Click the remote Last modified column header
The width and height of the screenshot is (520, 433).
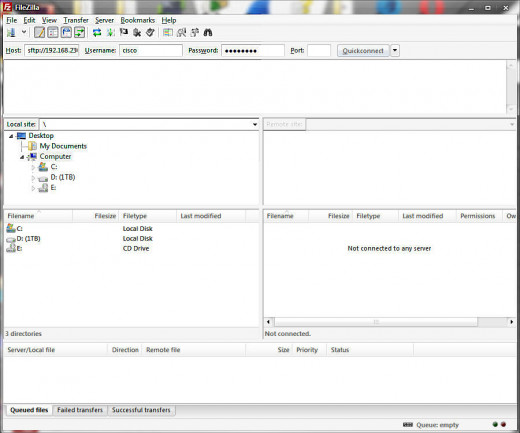pos(427,216)
